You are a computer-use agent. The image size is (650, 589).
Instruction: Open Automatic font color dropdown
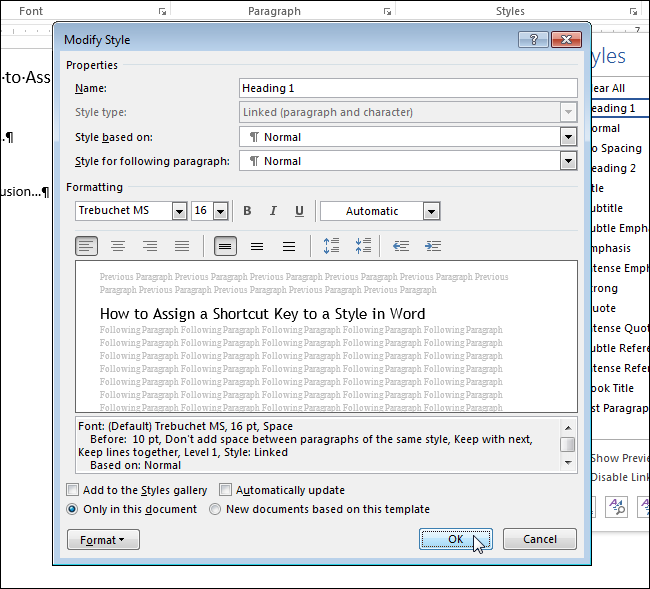[431, 211]
